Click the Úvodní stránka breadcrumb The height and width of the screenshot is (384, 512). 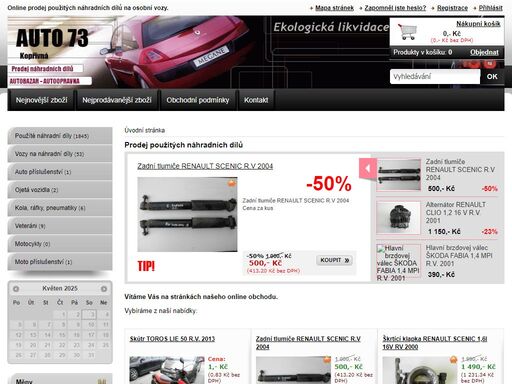(x=145, y=130)
